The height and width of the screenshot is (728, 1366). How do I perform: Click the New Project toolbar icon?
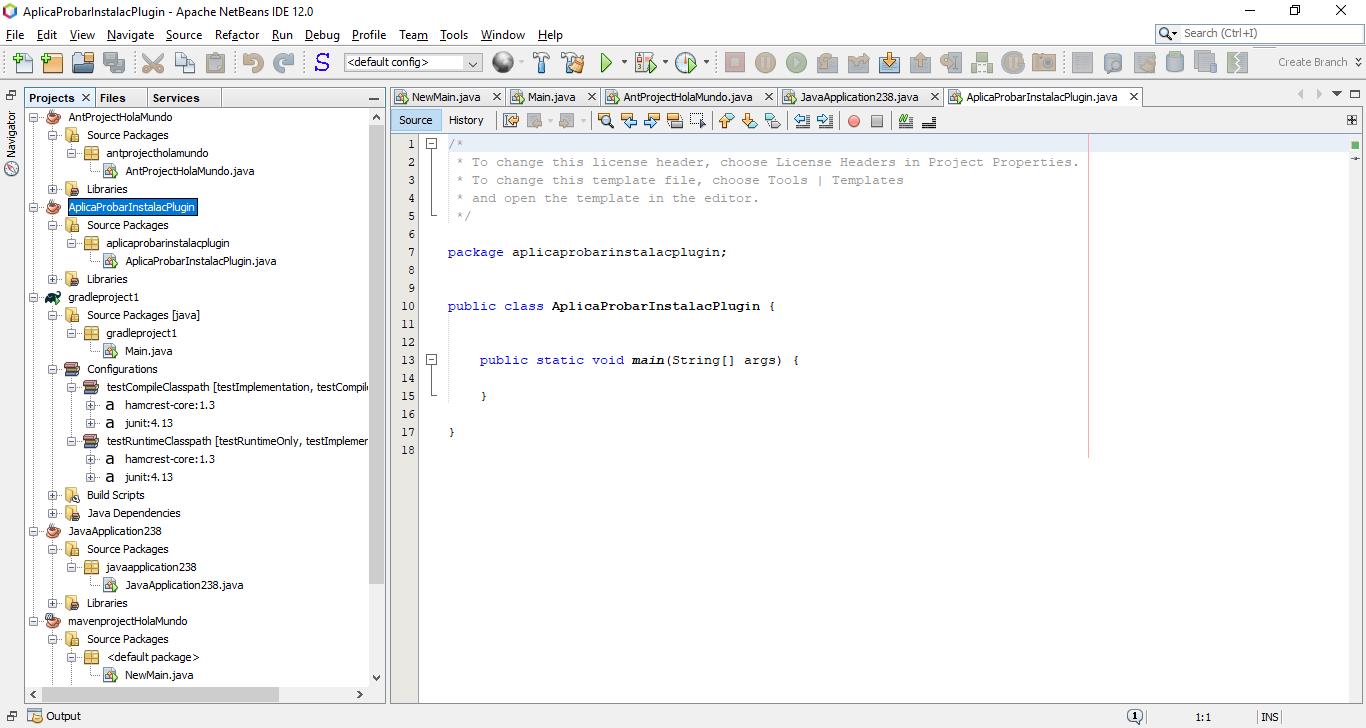(52, 62)
